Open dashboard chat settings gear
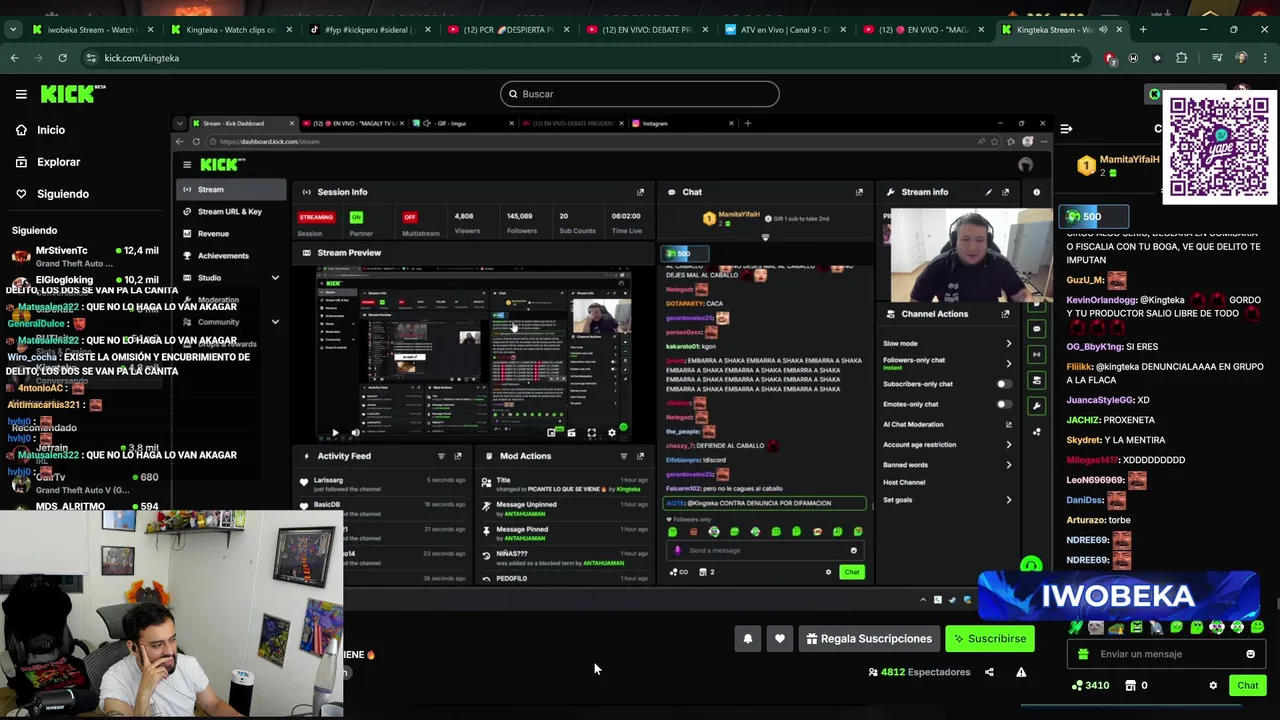 point(828,572)
